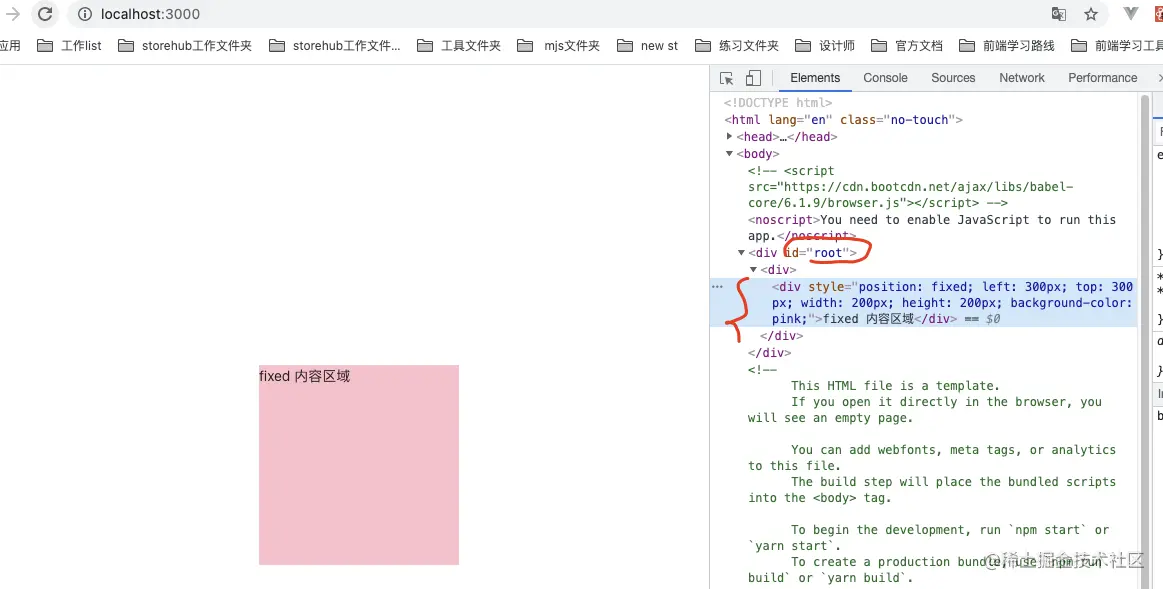The height and width of the screenshot is (589, 1163).
Task: Open the mjs文件夹 bookmark folder
Action: [559, 46]
